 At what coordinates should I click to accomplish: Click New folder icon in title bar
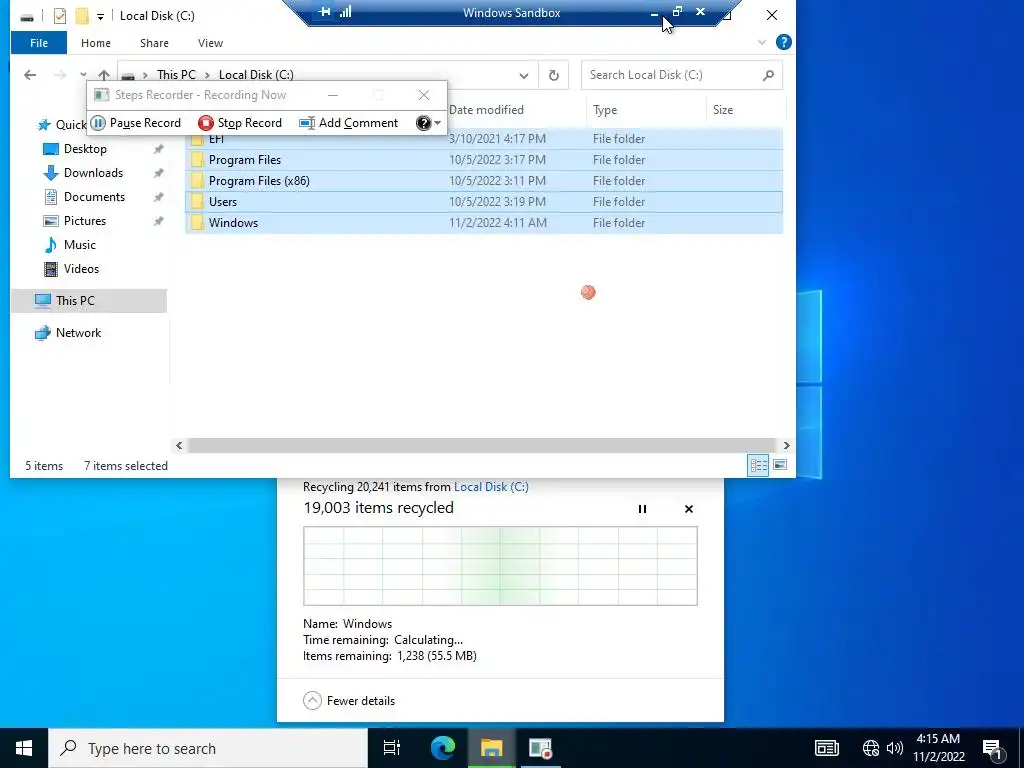82,16
